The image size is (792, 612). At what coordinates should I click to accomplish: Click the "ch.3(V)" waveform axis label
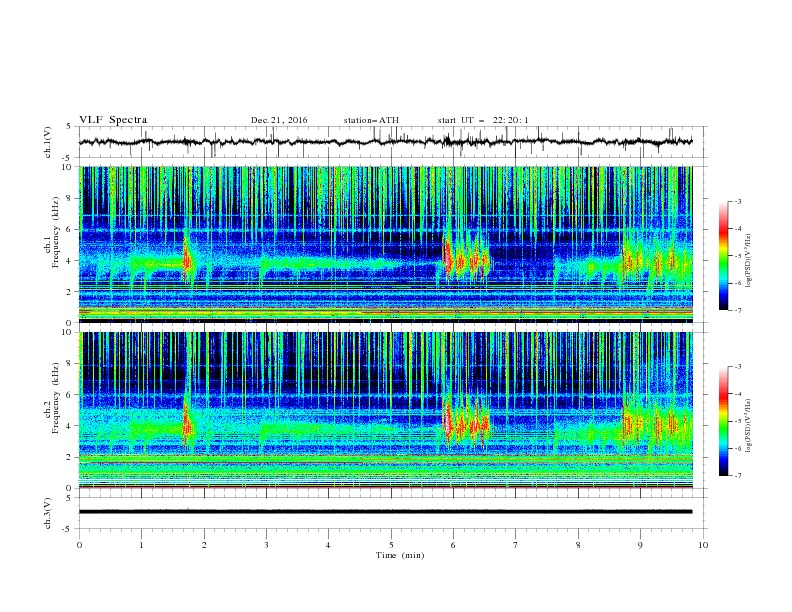point(48,513)
